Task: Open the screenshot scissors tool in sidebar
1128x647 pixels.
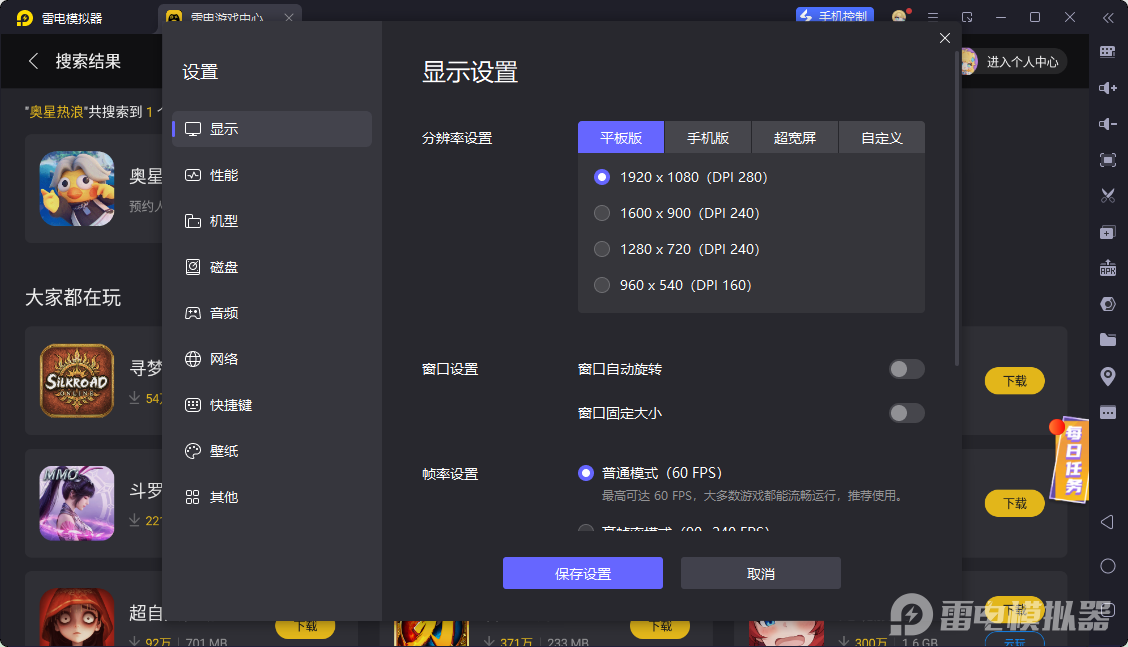Action: (1107, 196)
